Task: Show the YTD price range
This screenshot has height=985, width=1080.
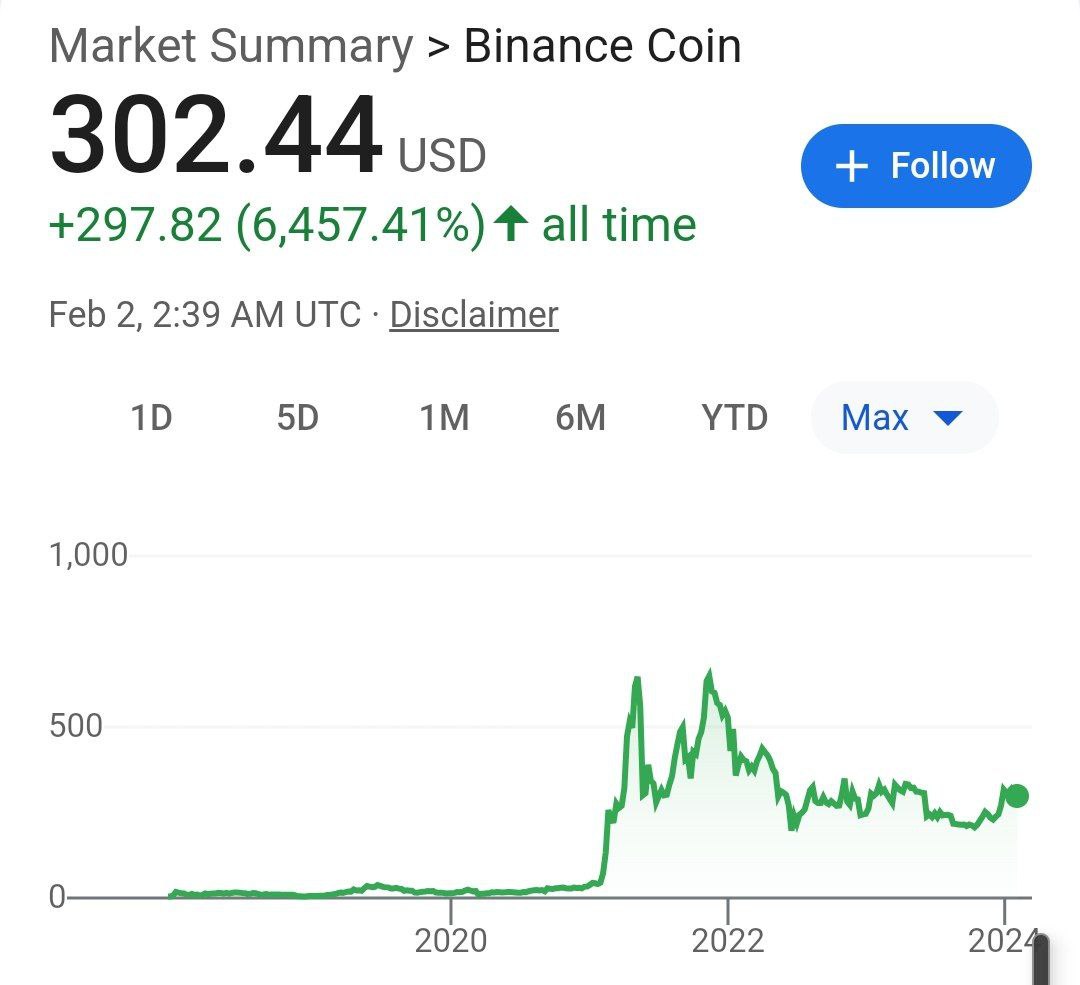Action: point(734,417)
